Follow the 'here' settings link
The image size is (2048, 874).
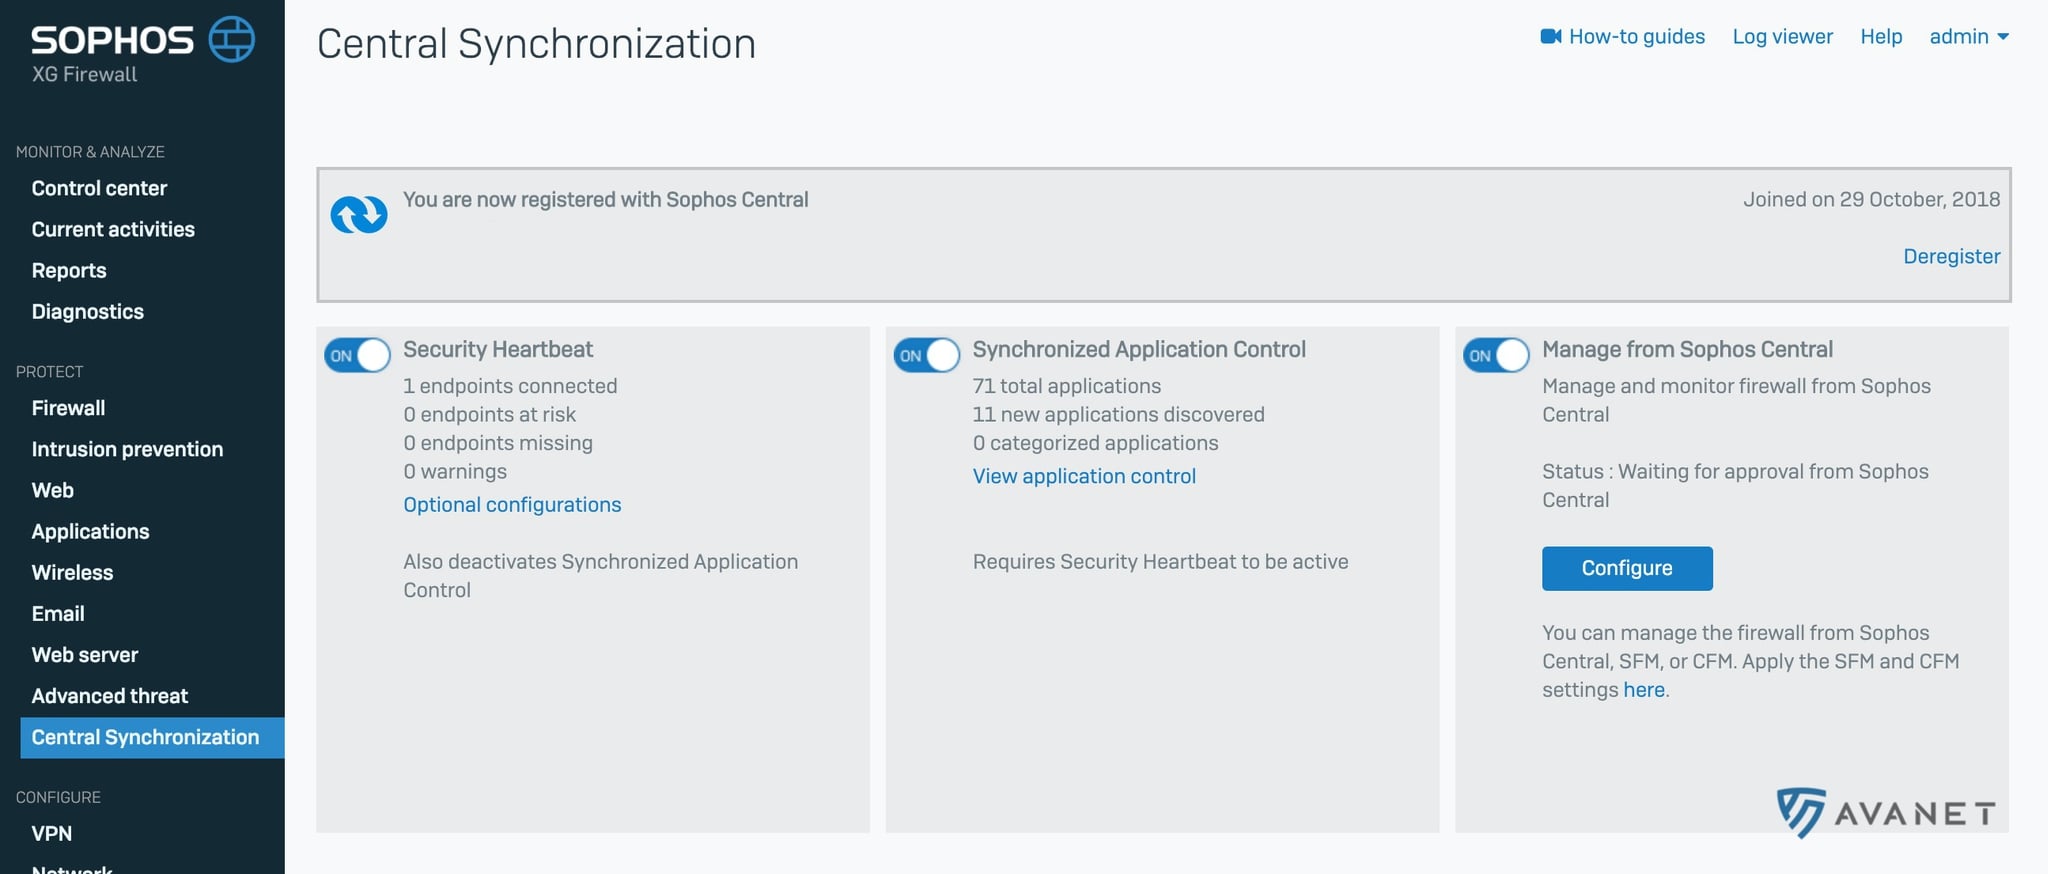click(x=1644, y=689)
